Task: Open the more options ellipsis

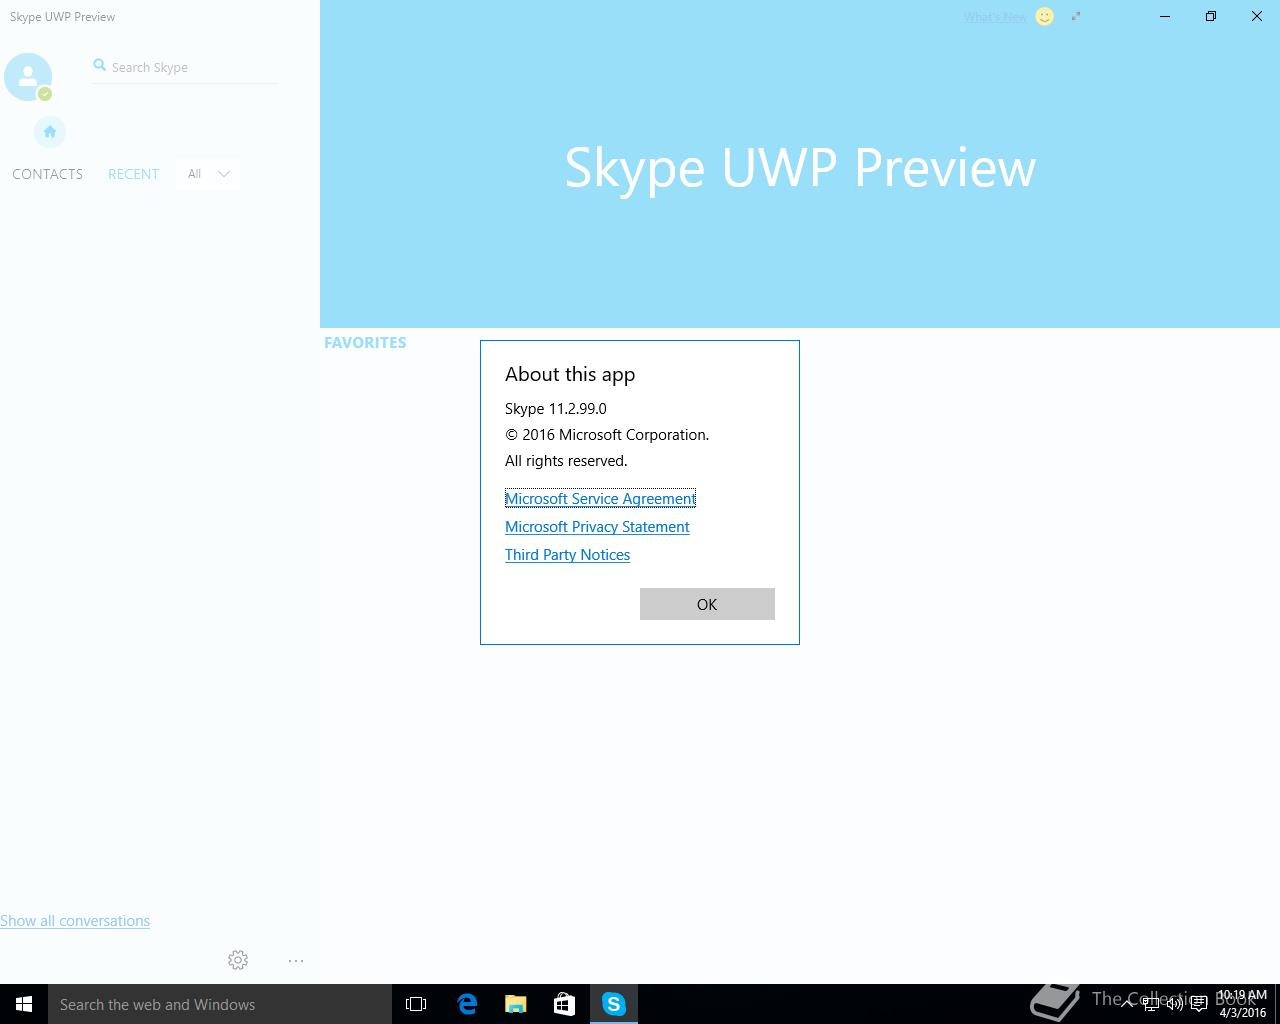Action: [296, 960]
